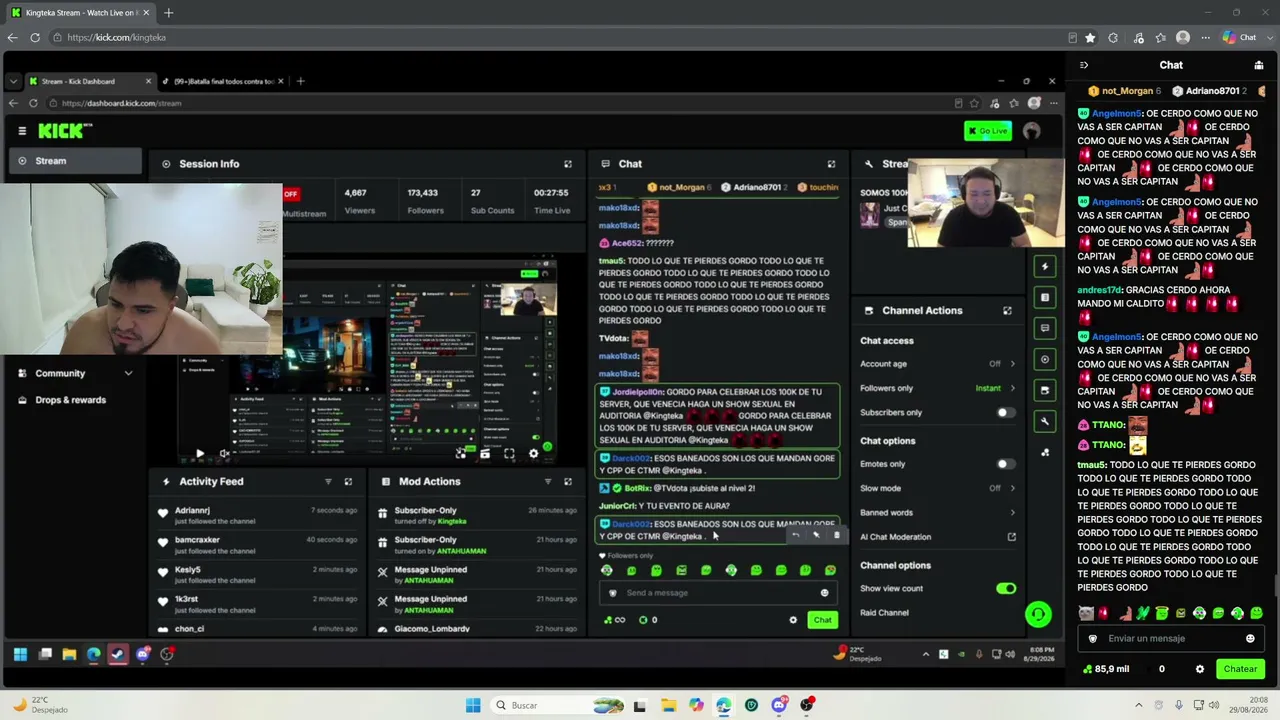This screenshot has height=720, width=1280.
Task: Open the browser Chat sidebar button
Action: [1239, 38]
